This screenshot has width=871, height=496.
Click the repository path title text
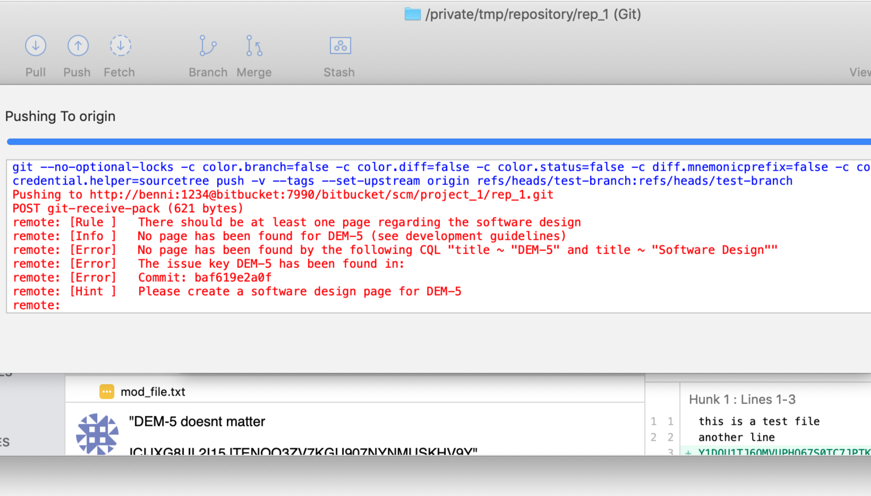(x=533, y=14)
